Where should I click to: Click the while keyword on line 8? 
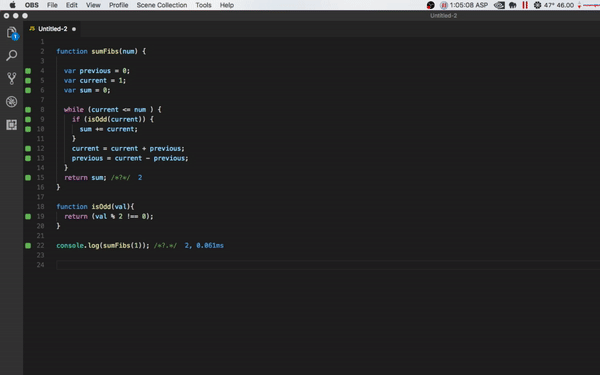[x=73, y=110]
